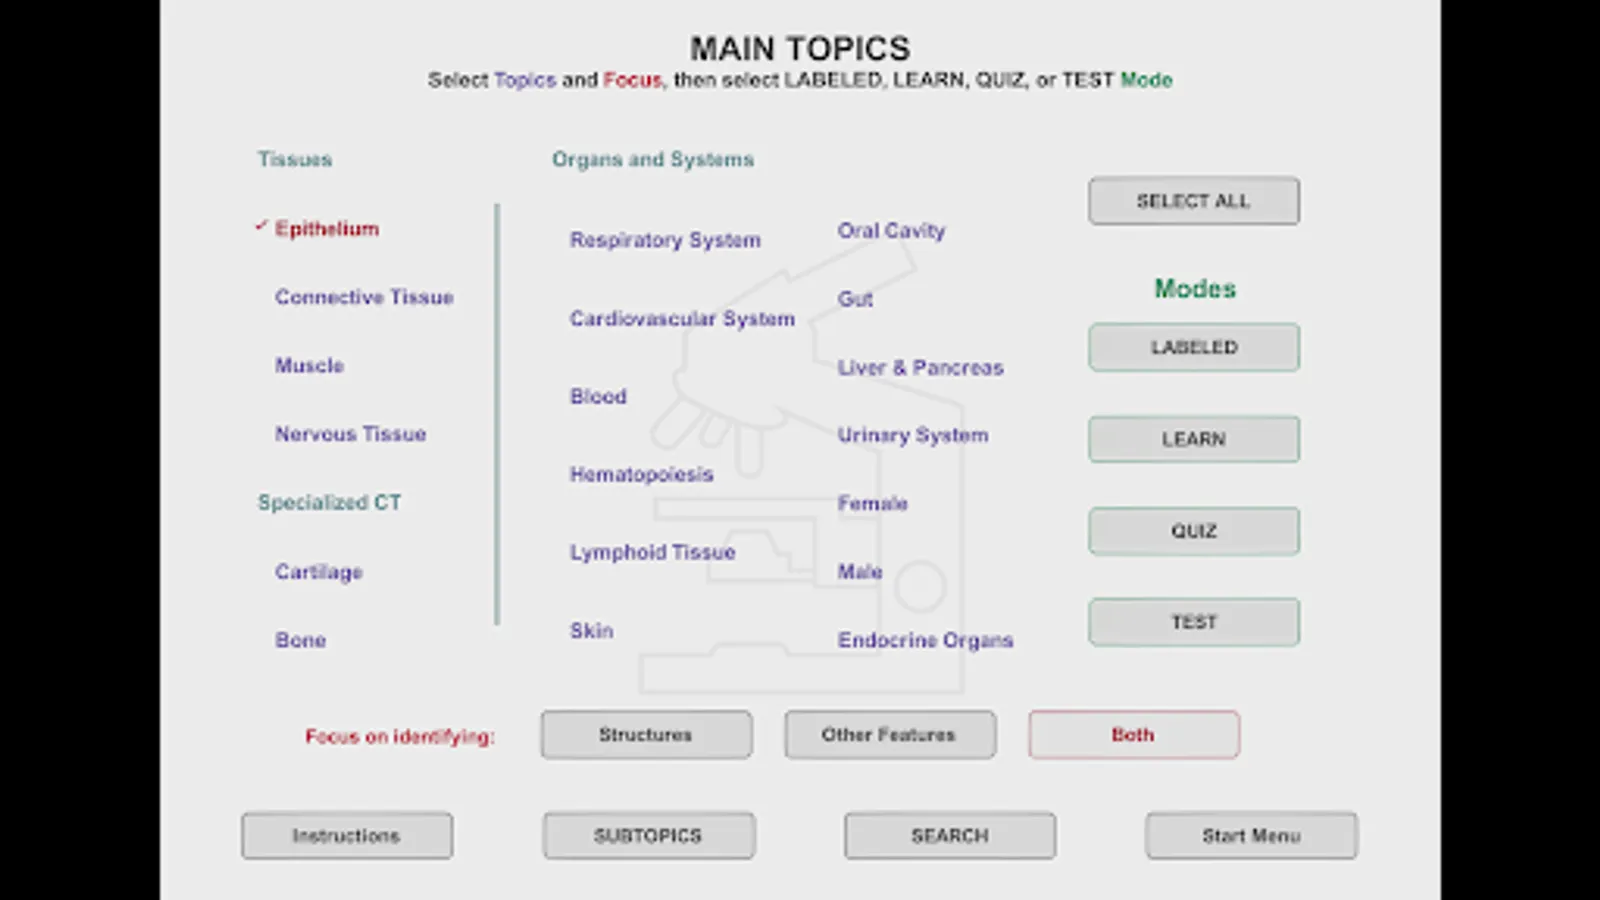Pick the Blood topic

598,396
